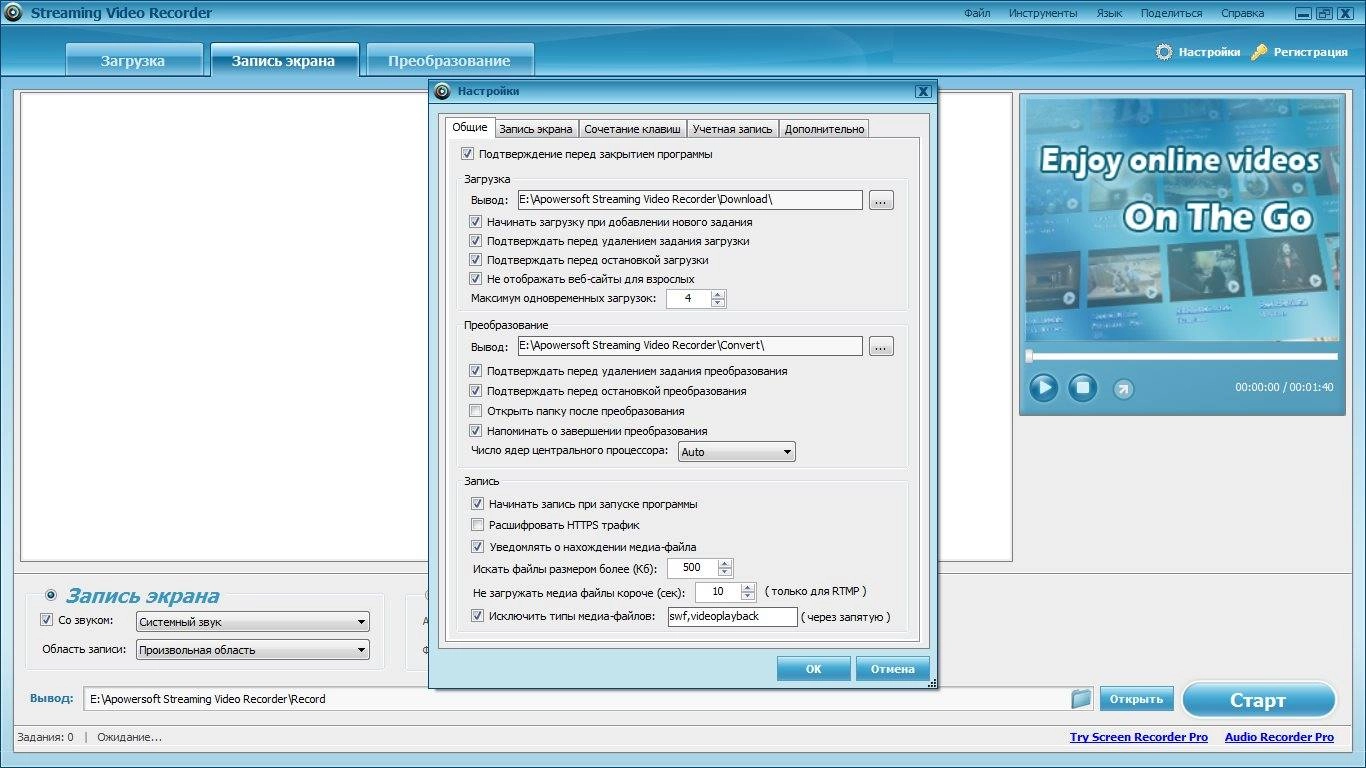The image size is (1366, 768).
Task: Click the Настройки dialog title icon
Action: (442, 91)
